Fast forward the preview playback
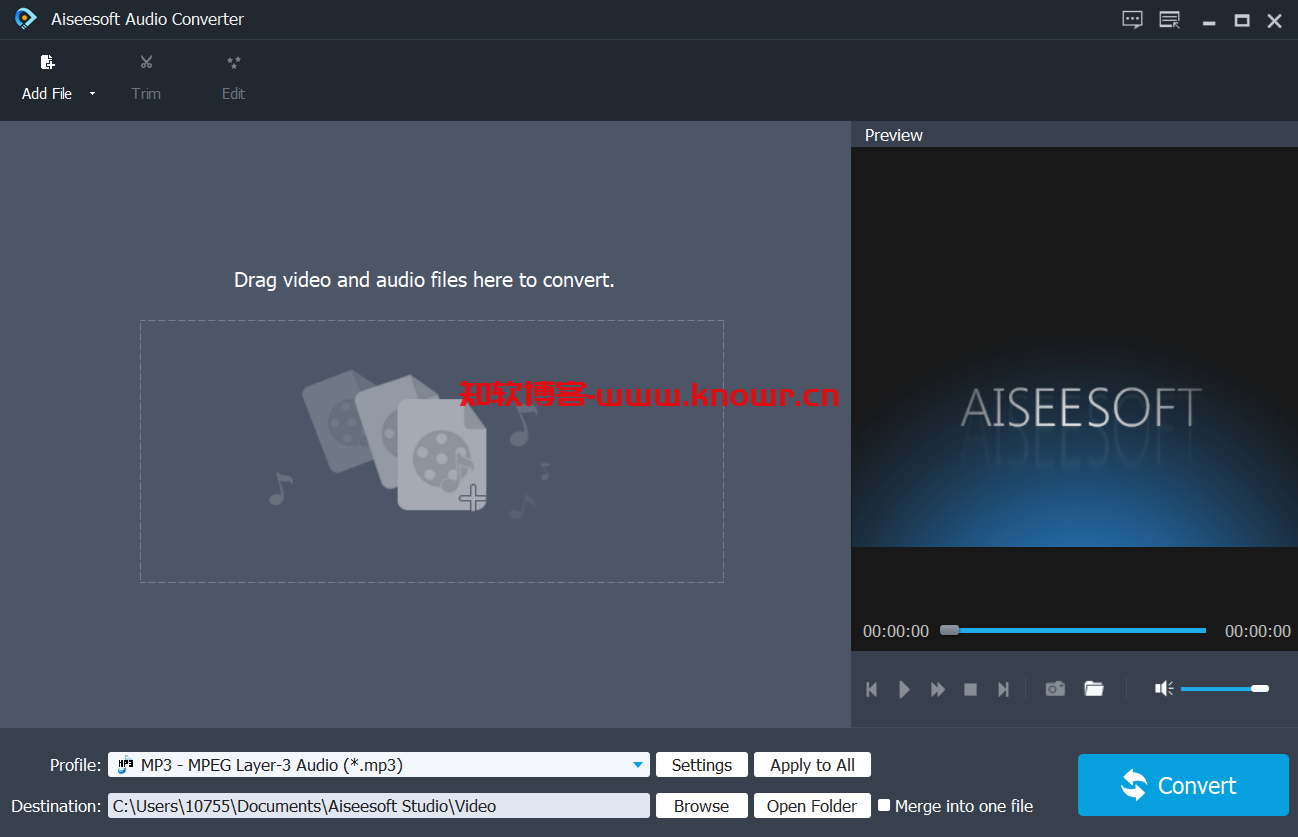 pos(937,689)
